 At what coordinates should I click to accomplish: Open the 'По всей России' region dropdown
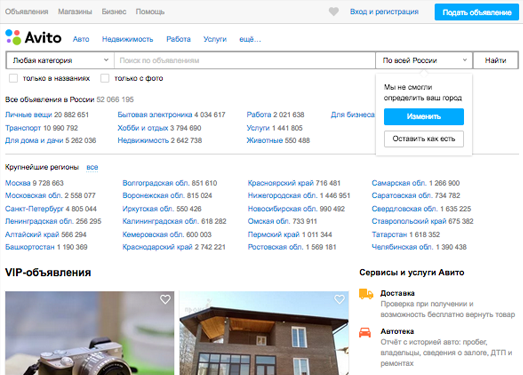tap(424, 60)
